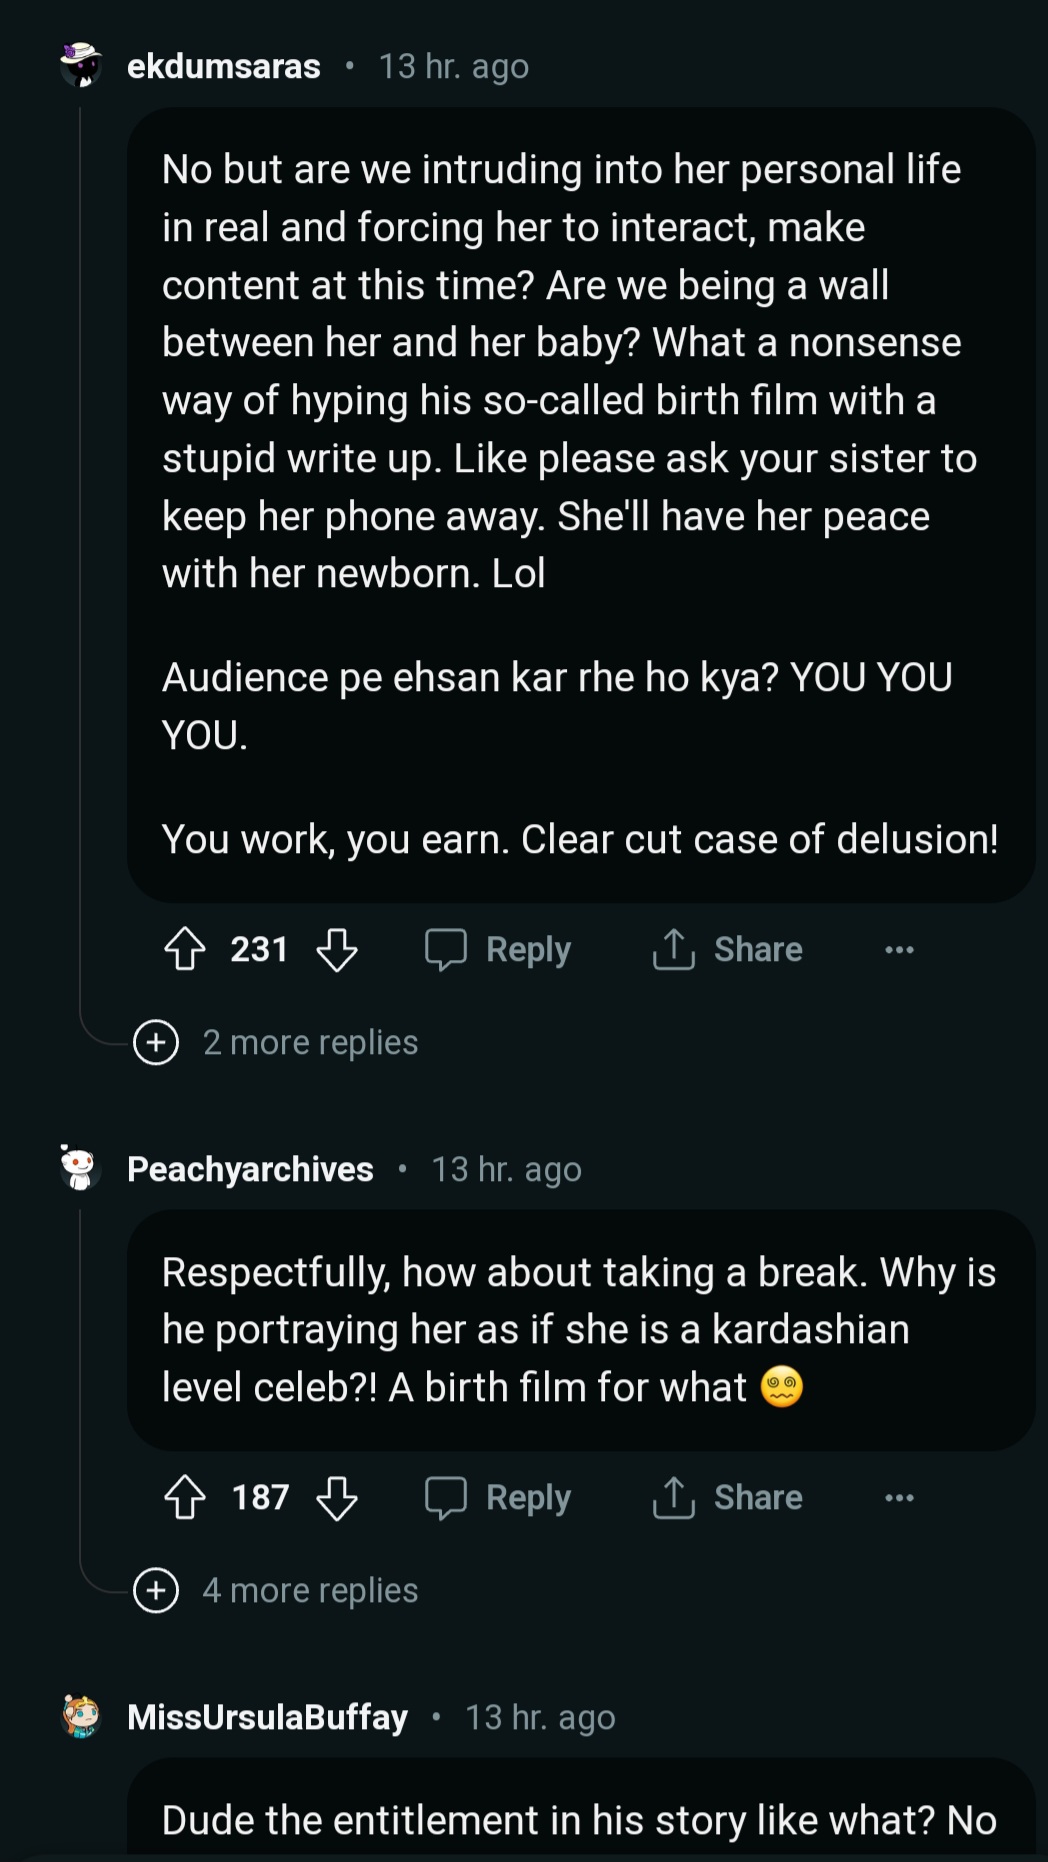Open ekdumsaras profile avatar

click(81, 65)
